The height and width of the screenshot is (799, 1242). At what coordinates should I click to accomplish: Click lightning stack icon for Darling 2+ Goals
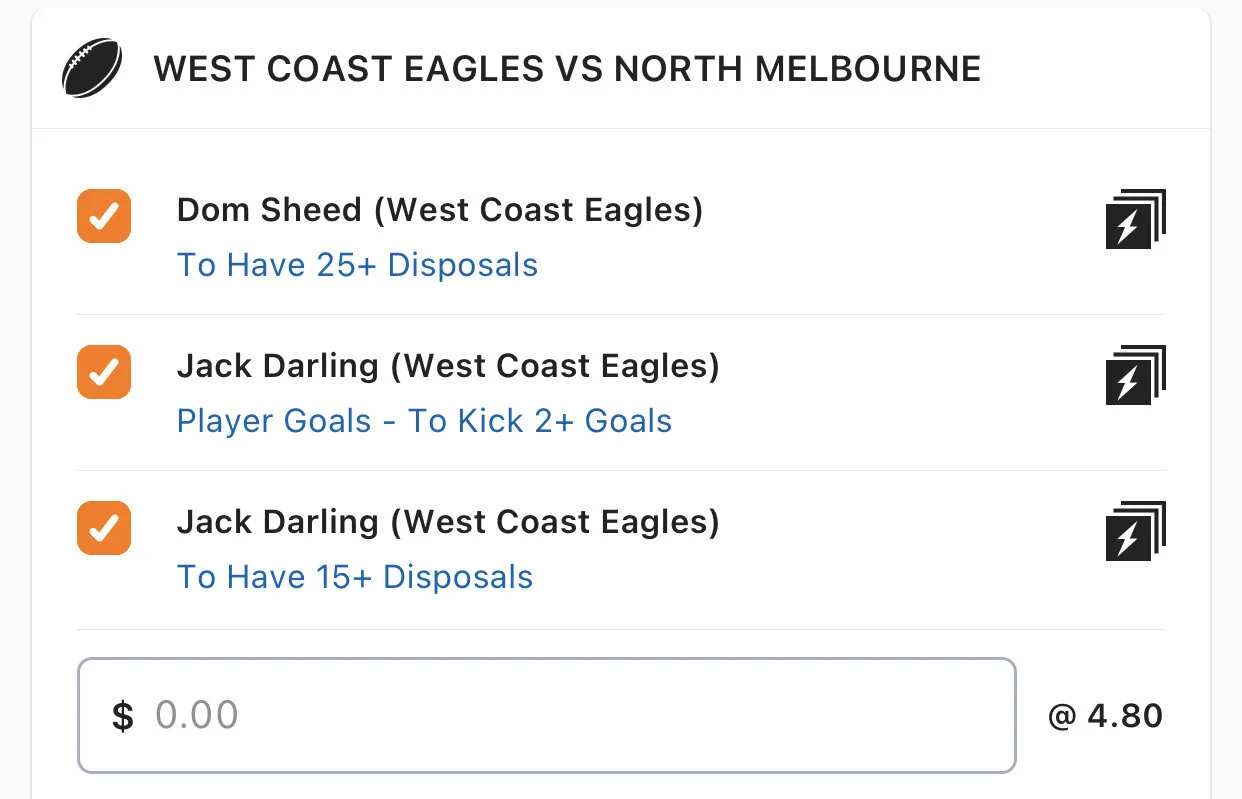click(1135, 375)
